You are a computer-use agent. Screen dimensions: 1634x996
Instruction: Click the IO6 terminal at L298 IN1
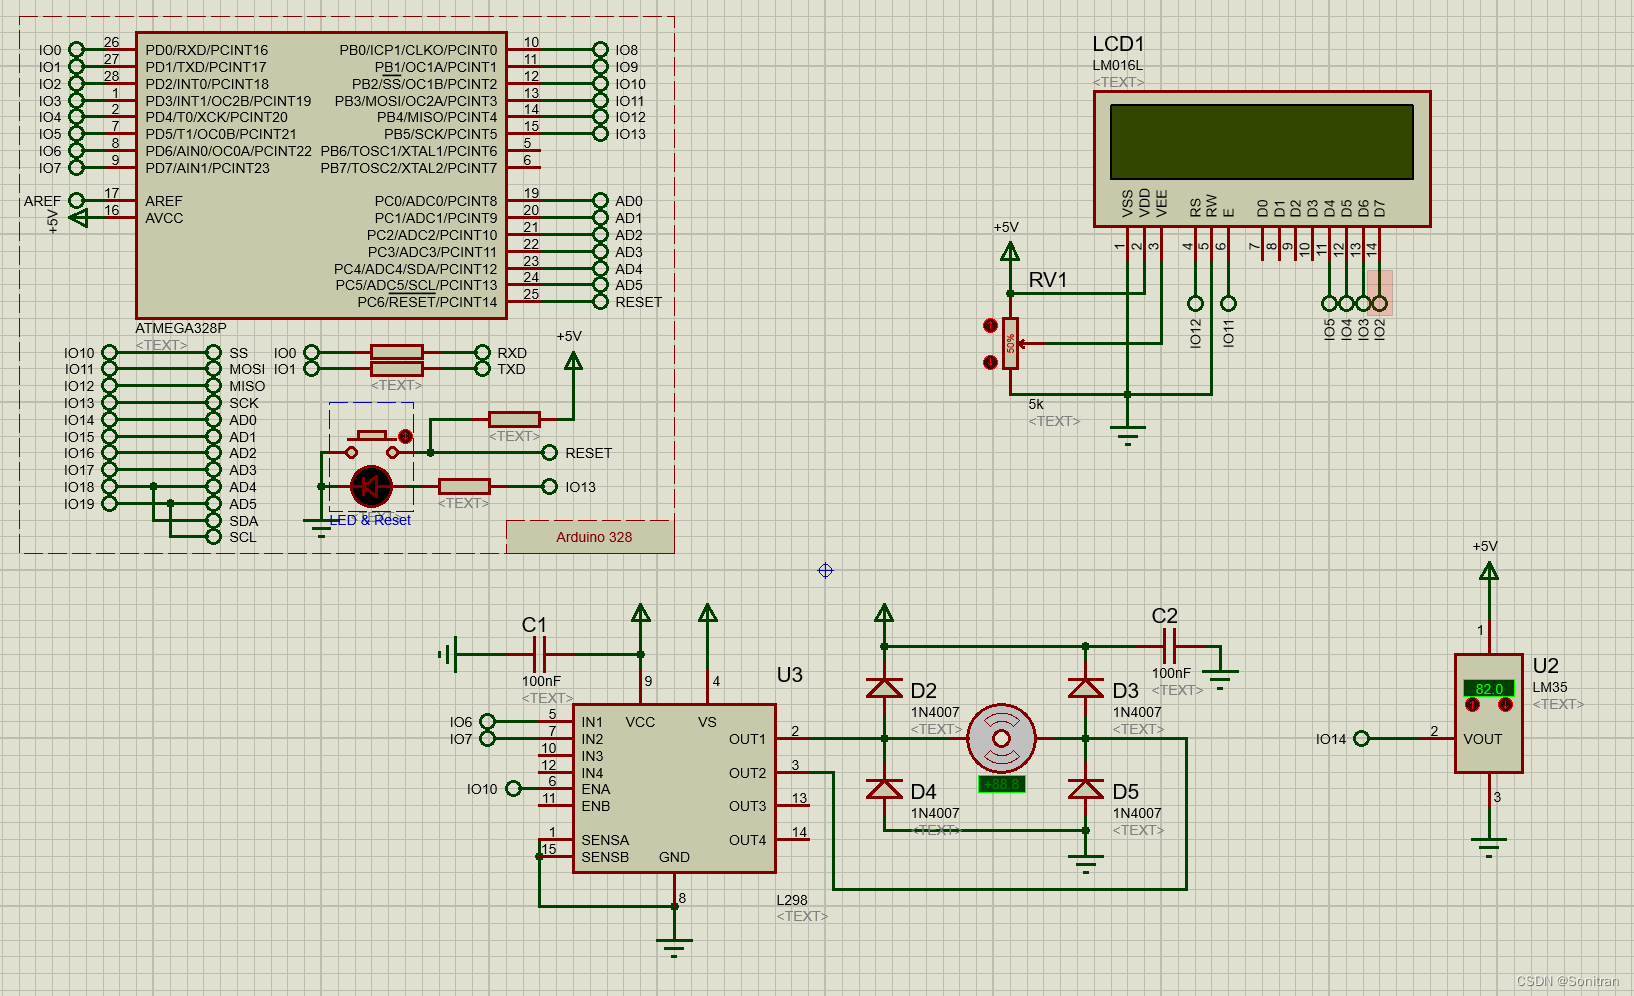[x=488, y=722]
